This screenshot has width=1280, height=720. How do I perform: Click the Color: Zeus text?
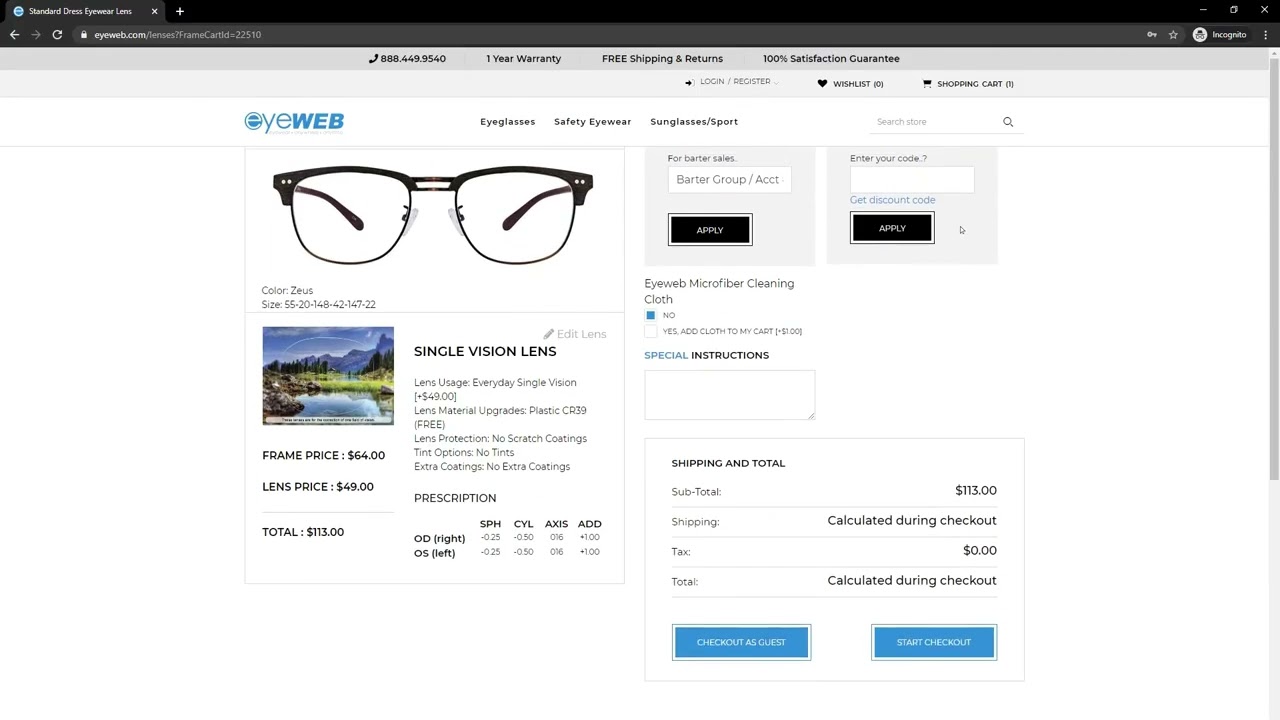[287, 291]
